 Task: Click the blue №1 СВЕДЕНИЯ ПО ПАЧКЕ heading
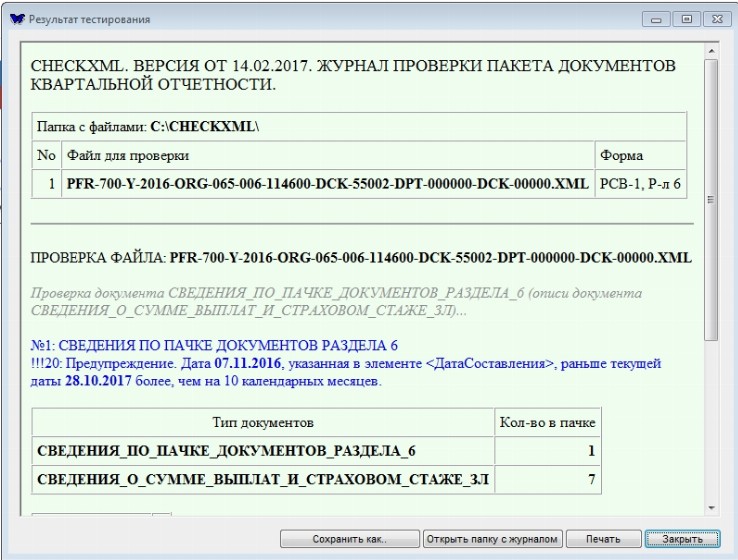[x=215, y=344]
